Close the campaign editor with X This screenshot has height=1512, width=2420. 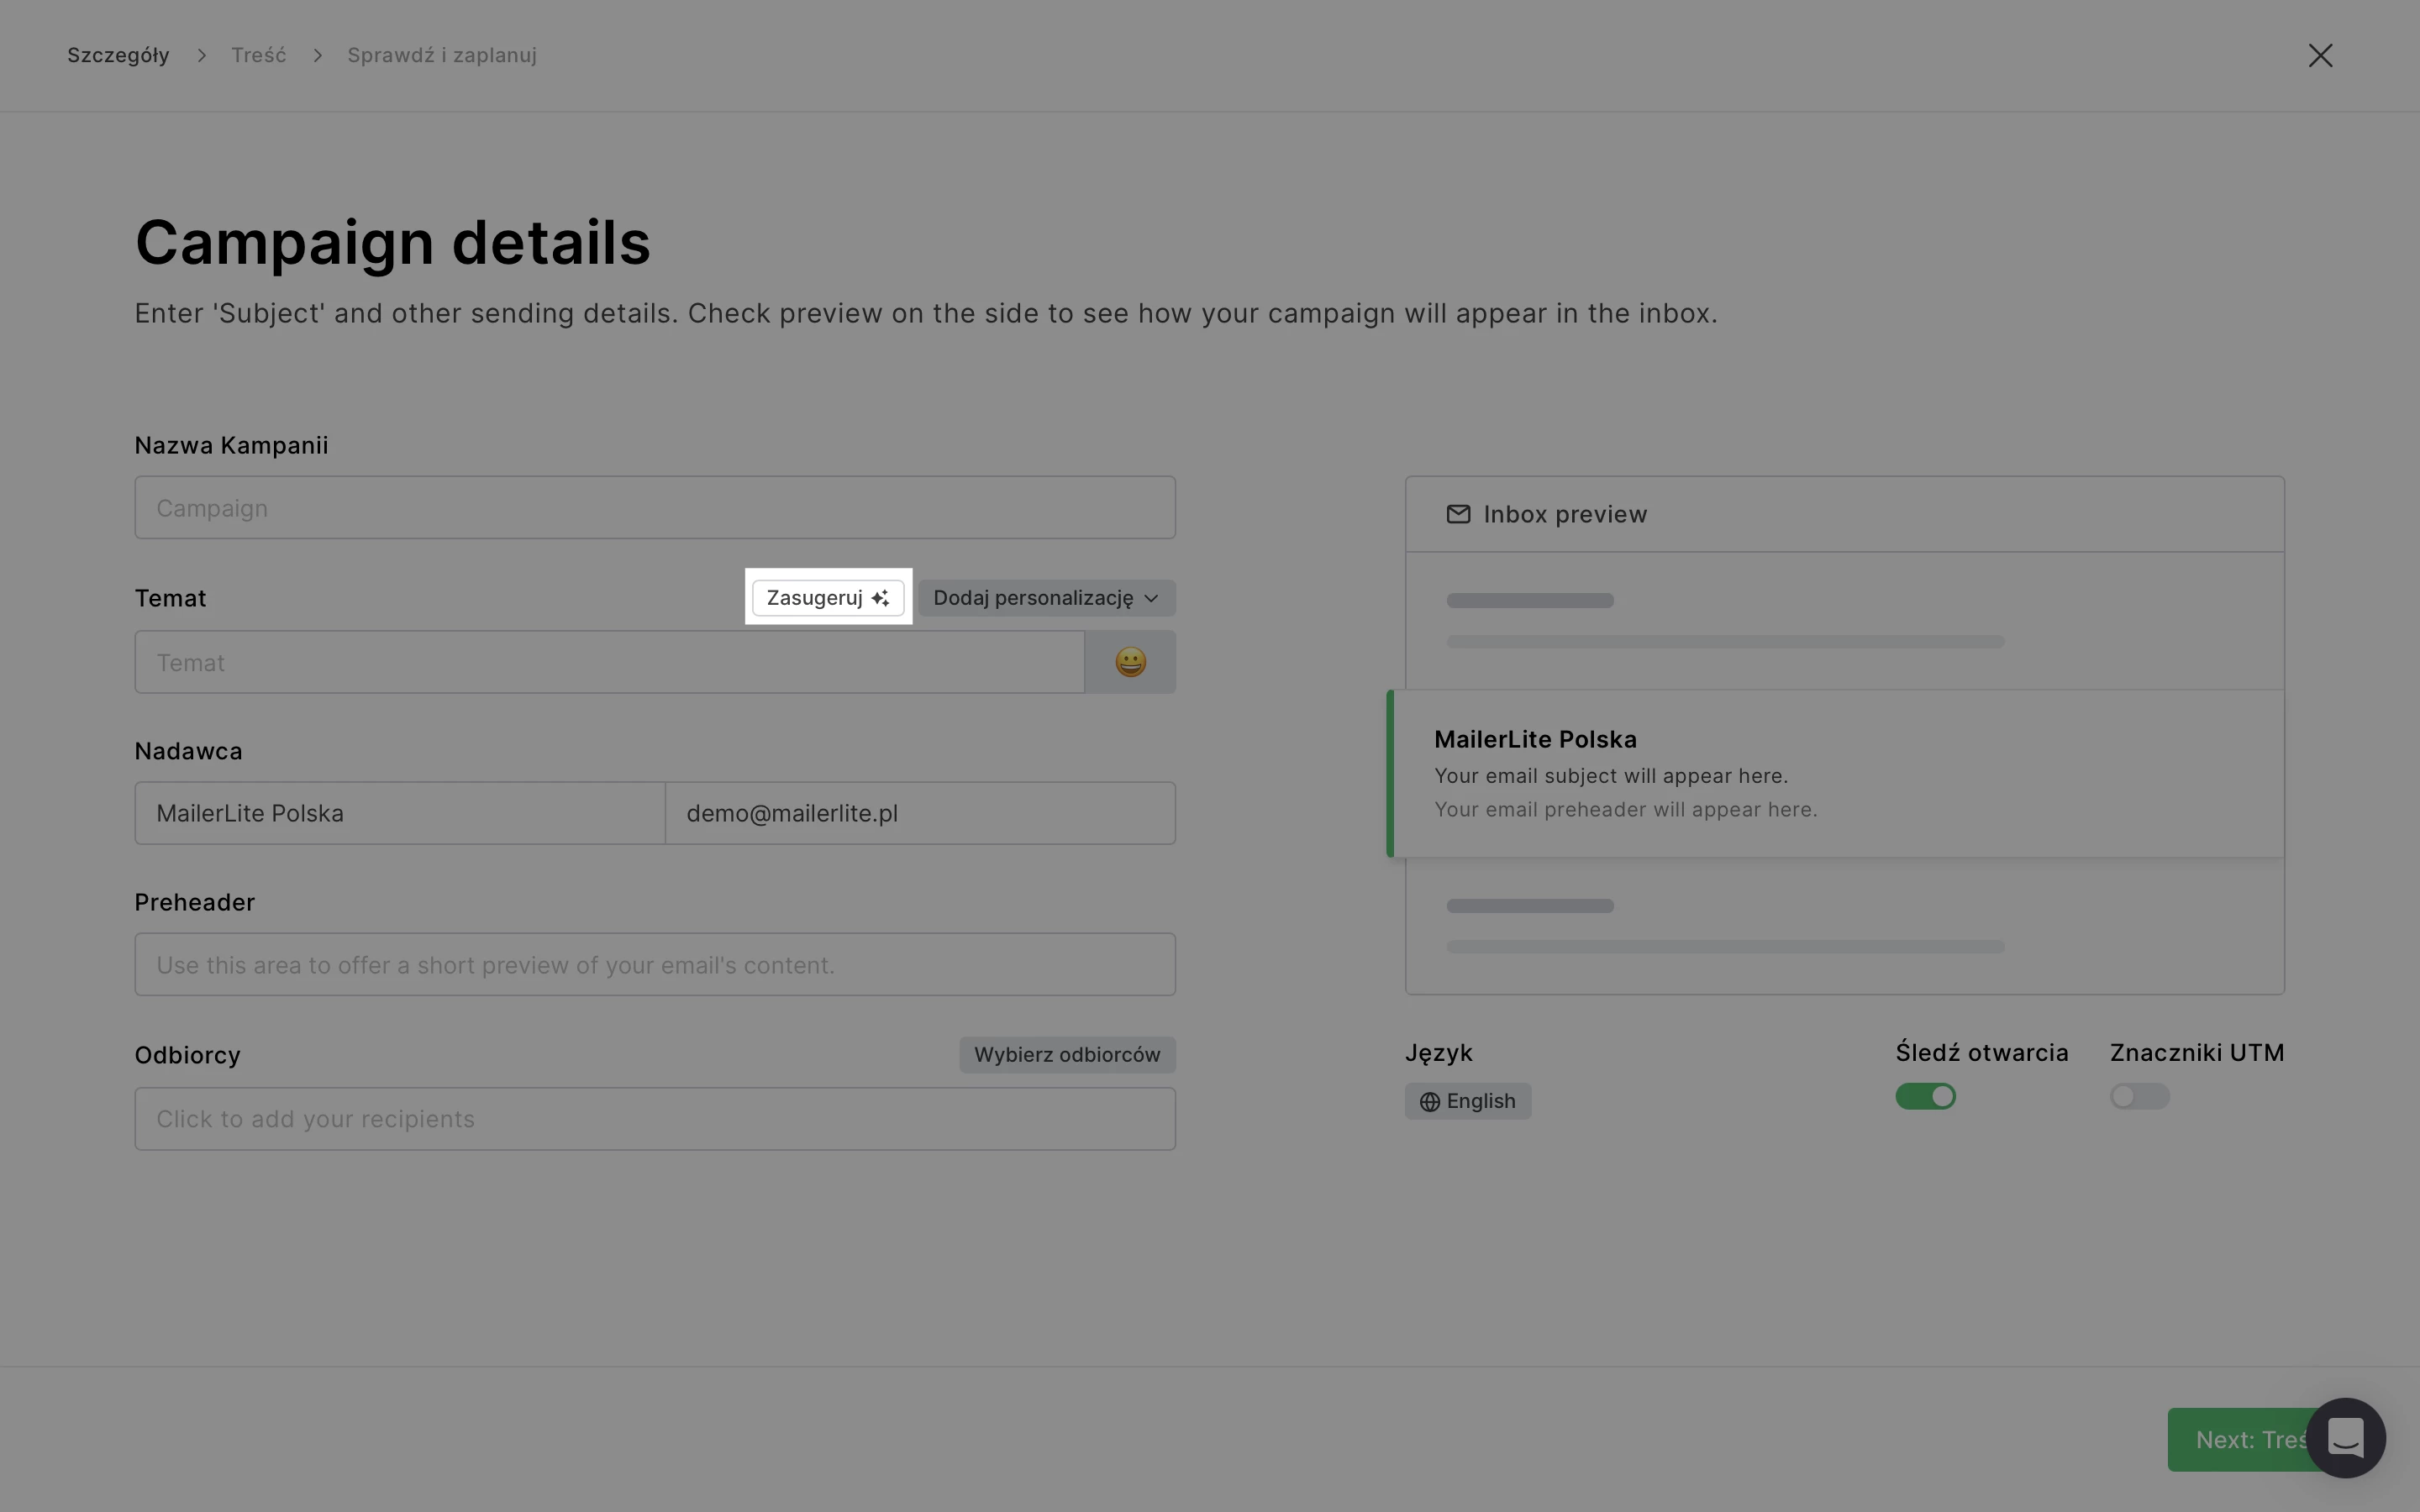2320,56
